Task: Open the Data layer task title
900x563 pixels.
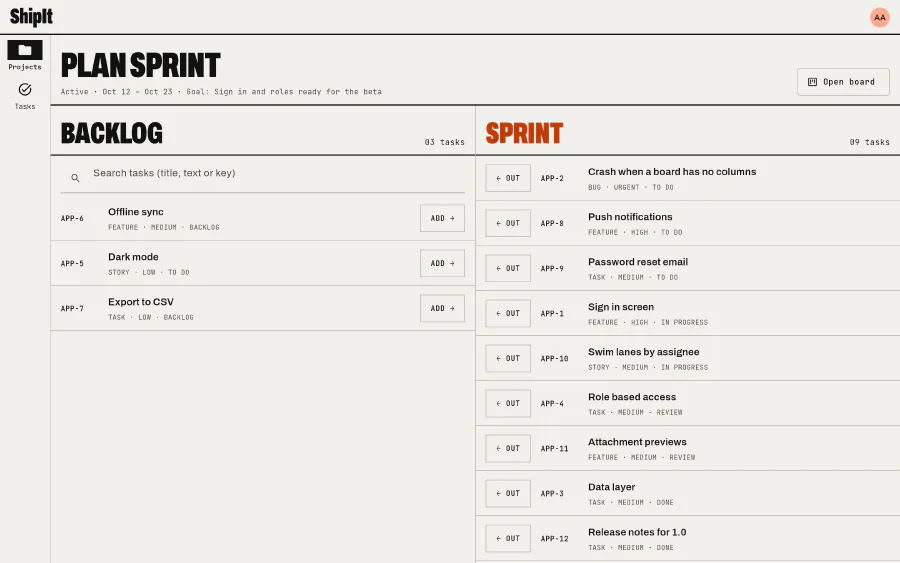Action: coord(611,487)
